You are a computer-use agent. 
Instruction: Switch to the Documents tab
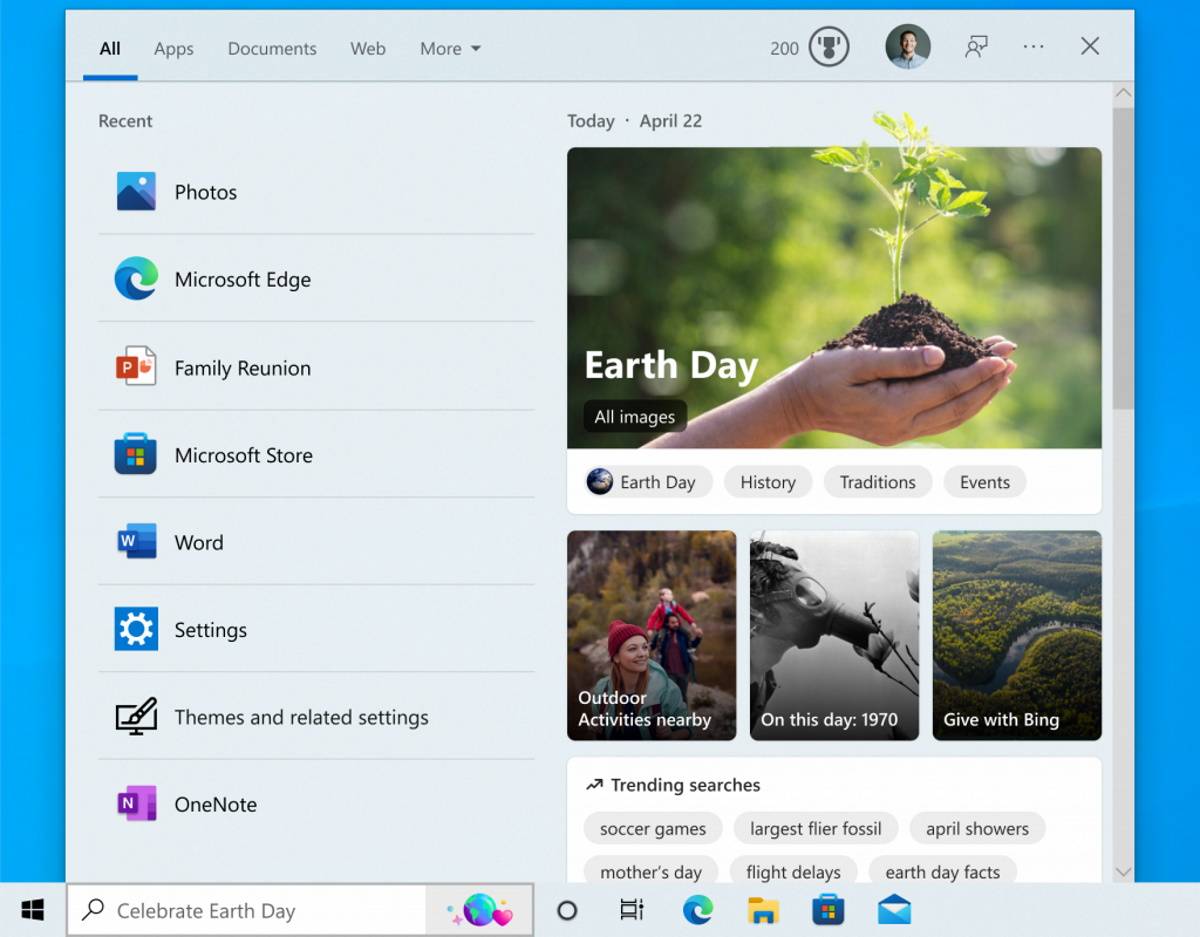(x=272, y=48)
